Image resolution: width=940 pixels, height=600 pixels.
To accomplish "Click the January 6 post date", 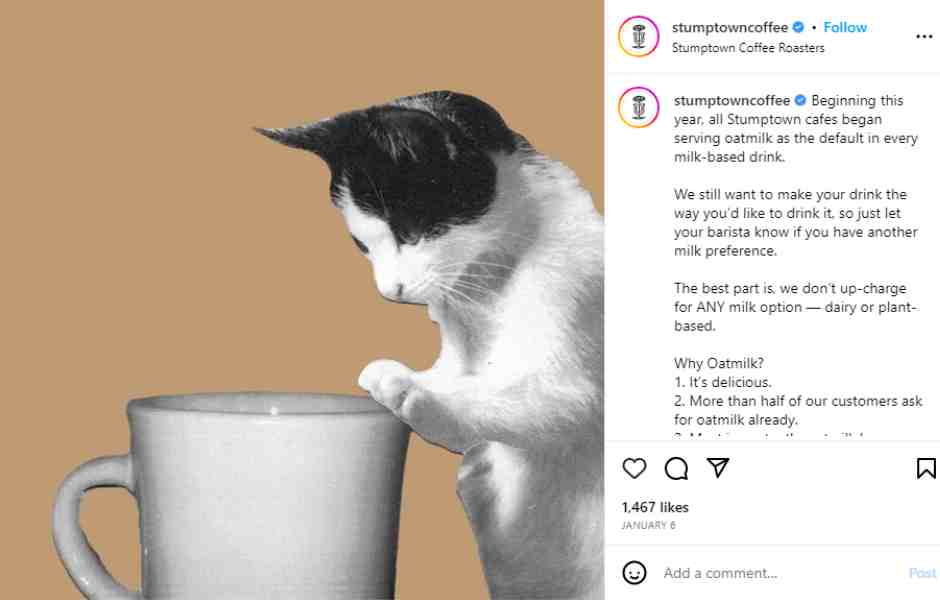I will 648,525.
